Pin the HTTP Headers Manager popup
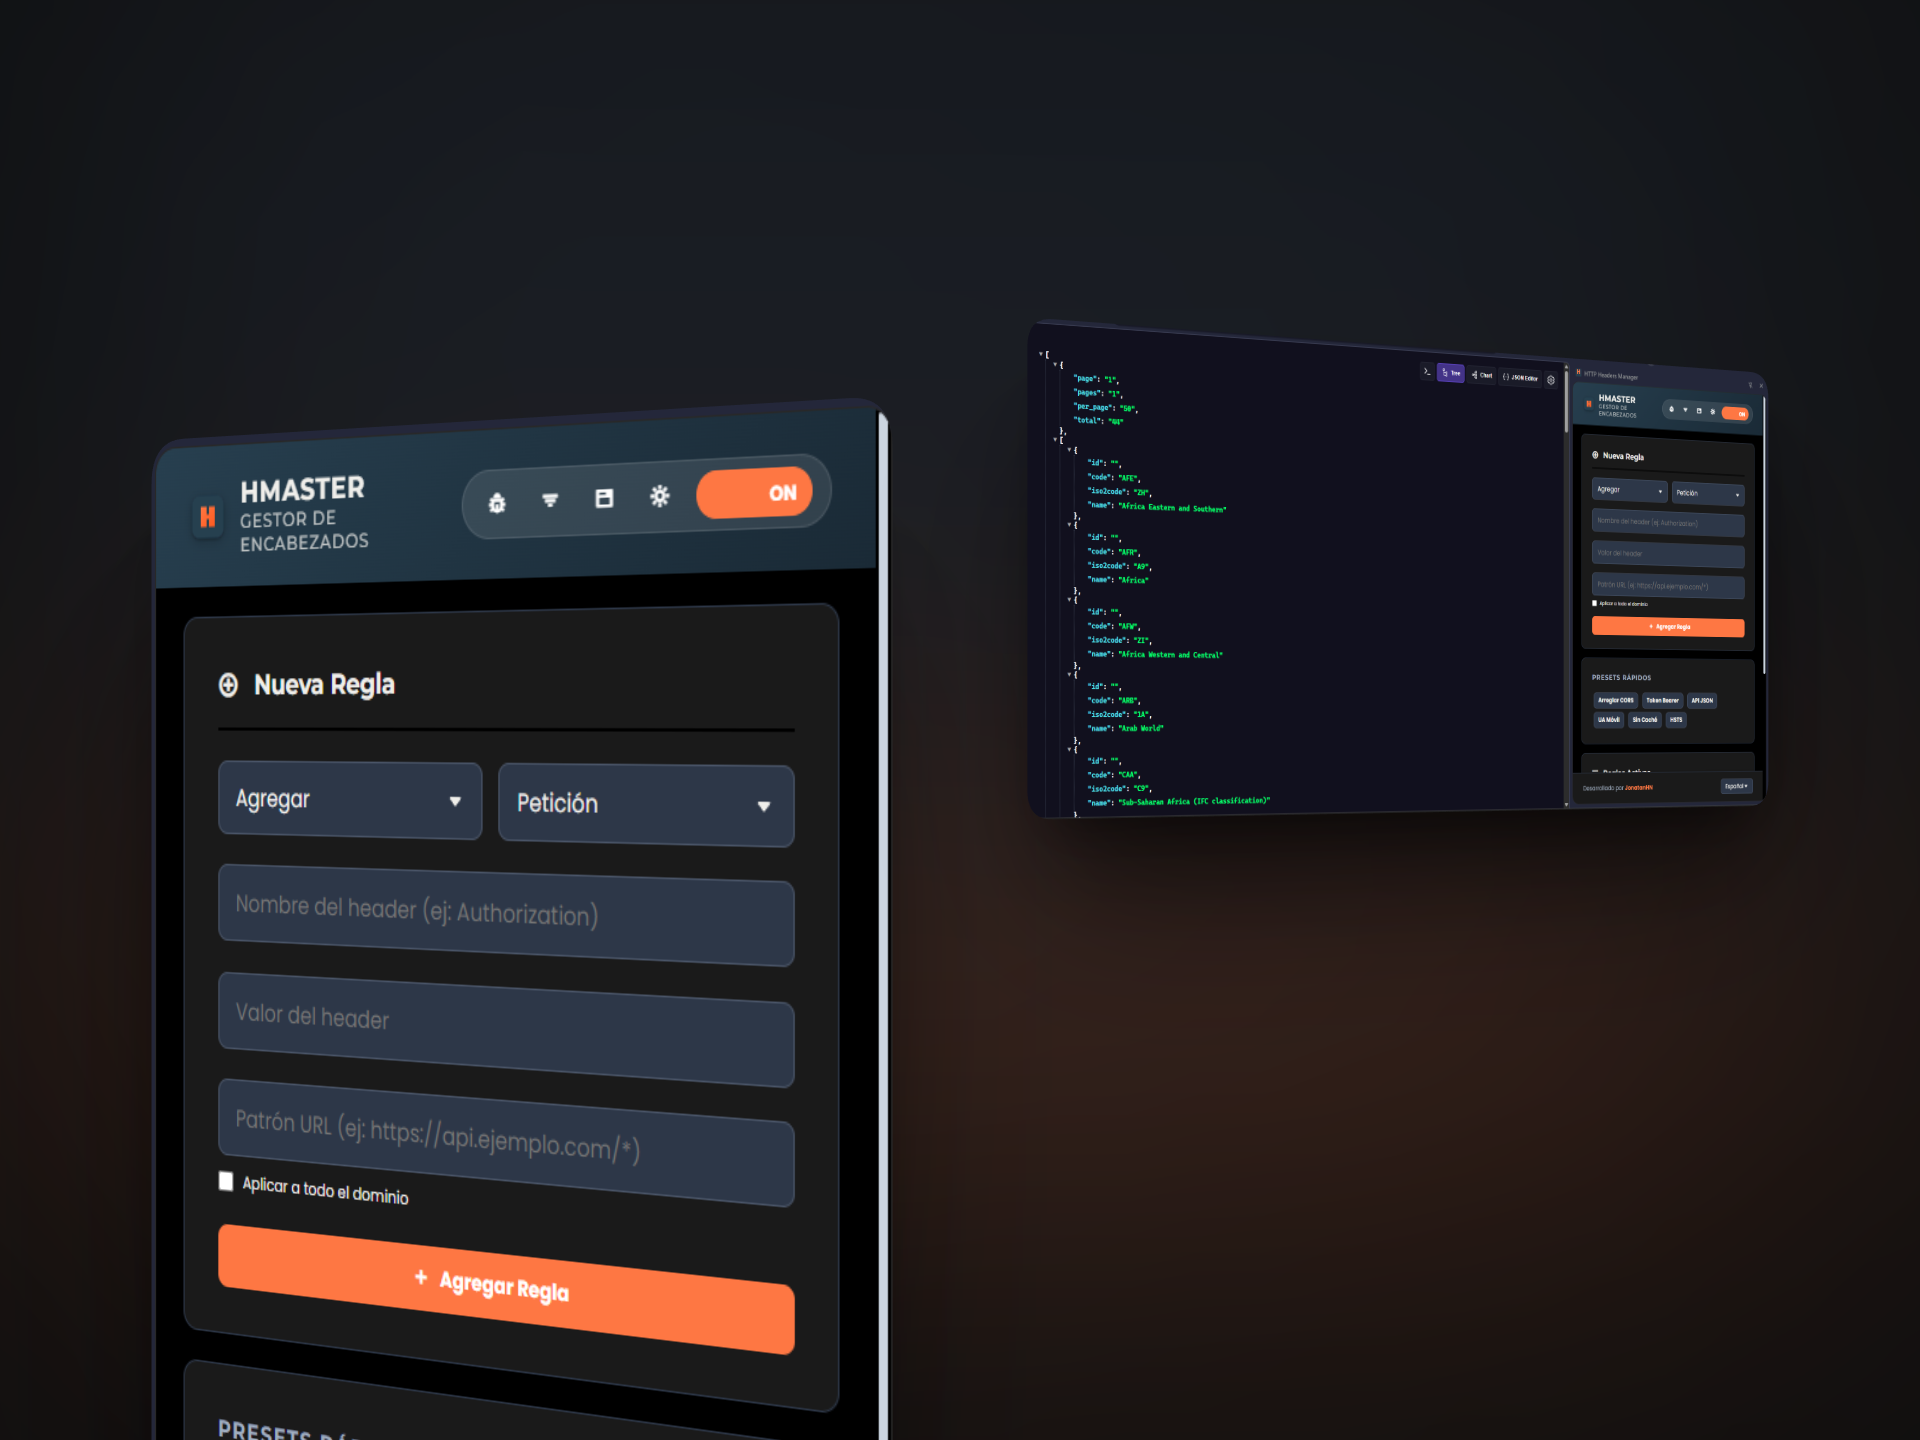The height and width of the screenshot is (1440, 1920). pos(1750,383)
